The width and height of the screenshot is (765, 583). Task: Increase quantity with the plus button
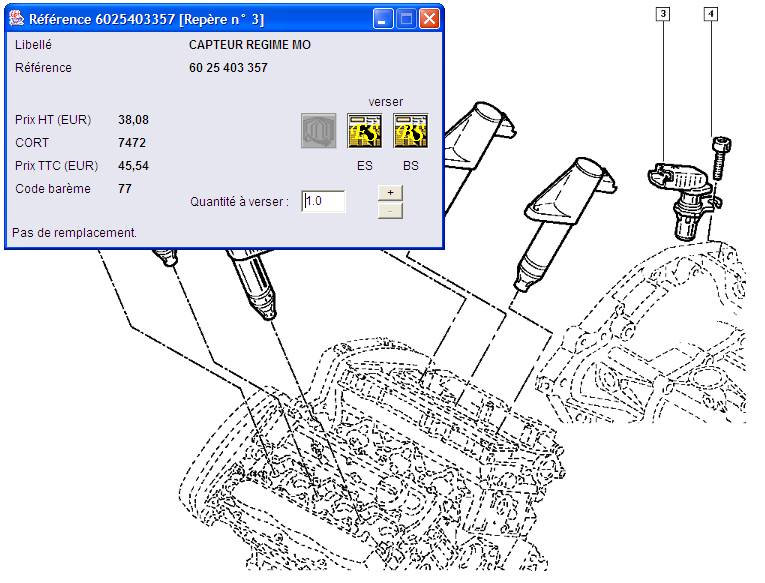391,192
